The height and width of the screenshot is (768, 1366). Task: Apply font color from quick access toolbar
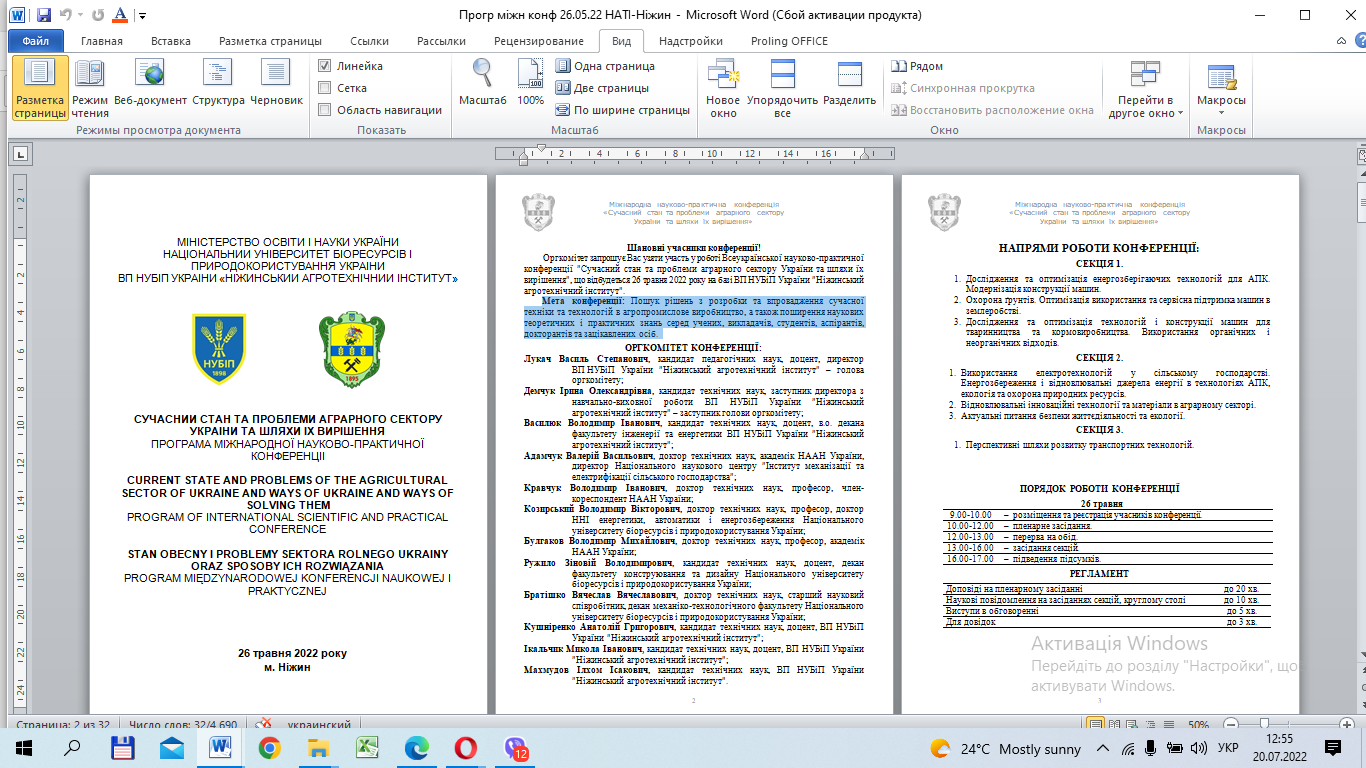[x=120, y=16]
